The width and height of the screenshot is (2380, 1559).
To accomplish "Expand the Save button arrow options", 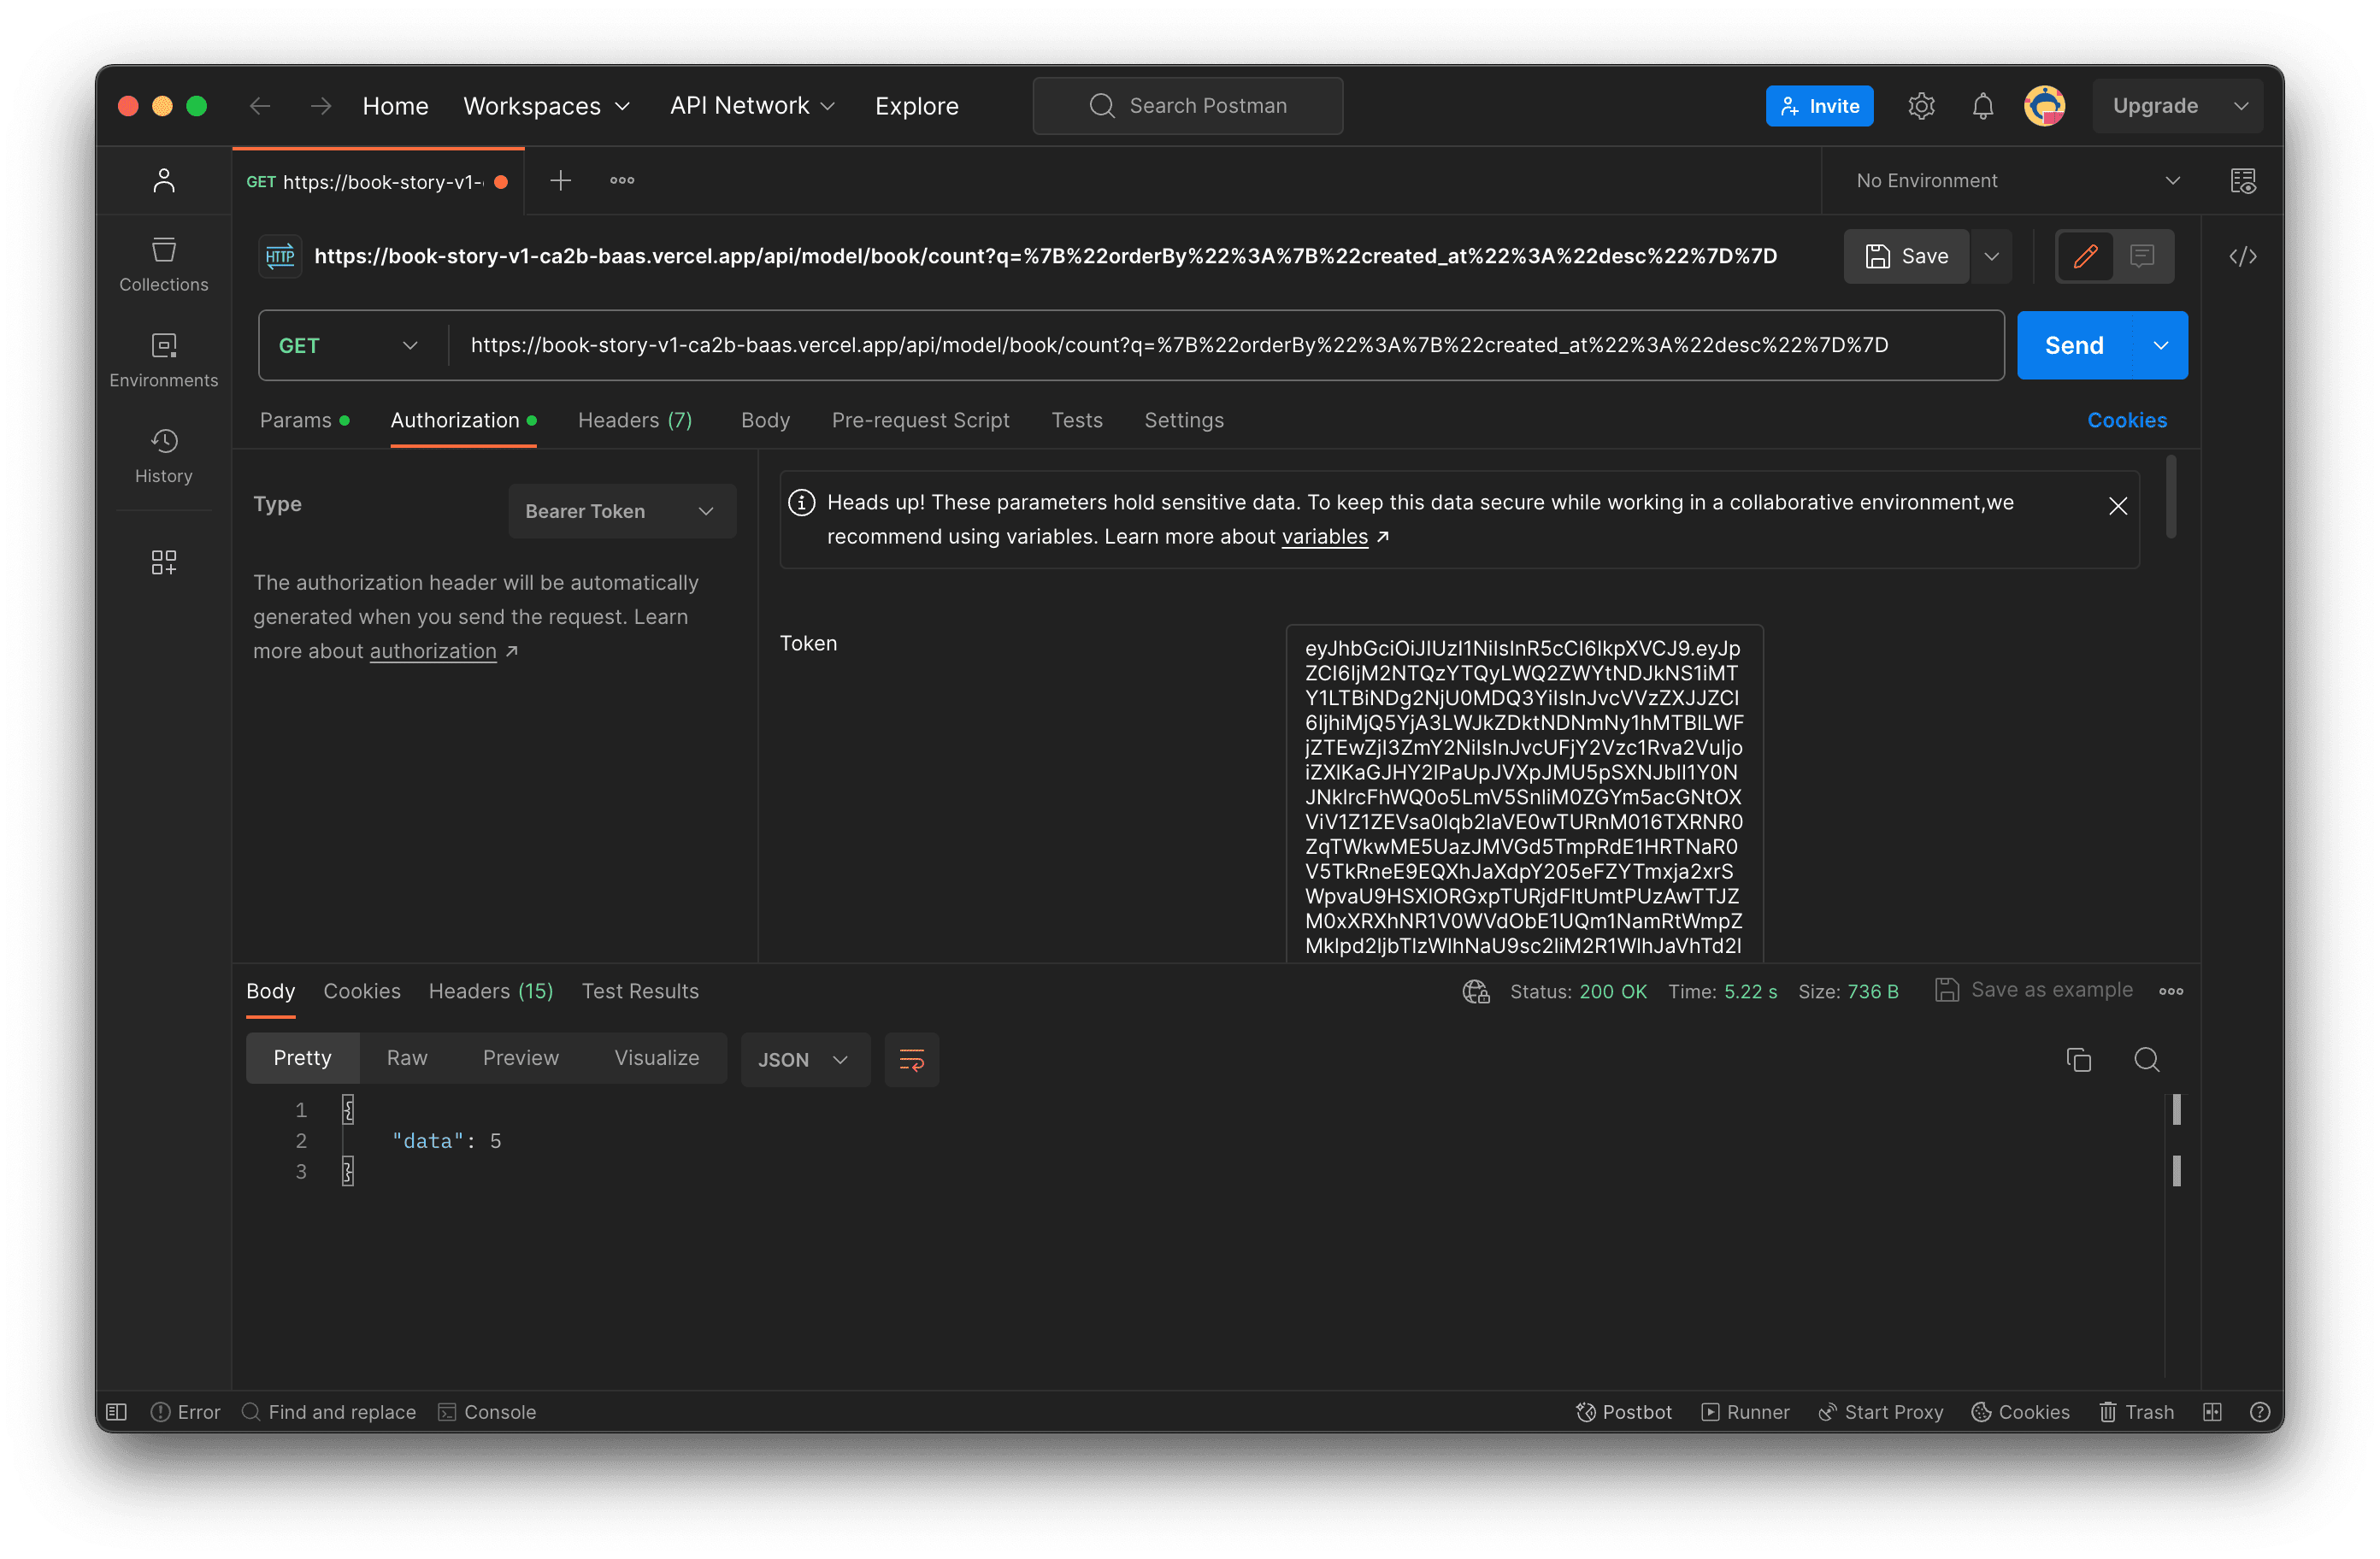I will [x=1991, y=257].
